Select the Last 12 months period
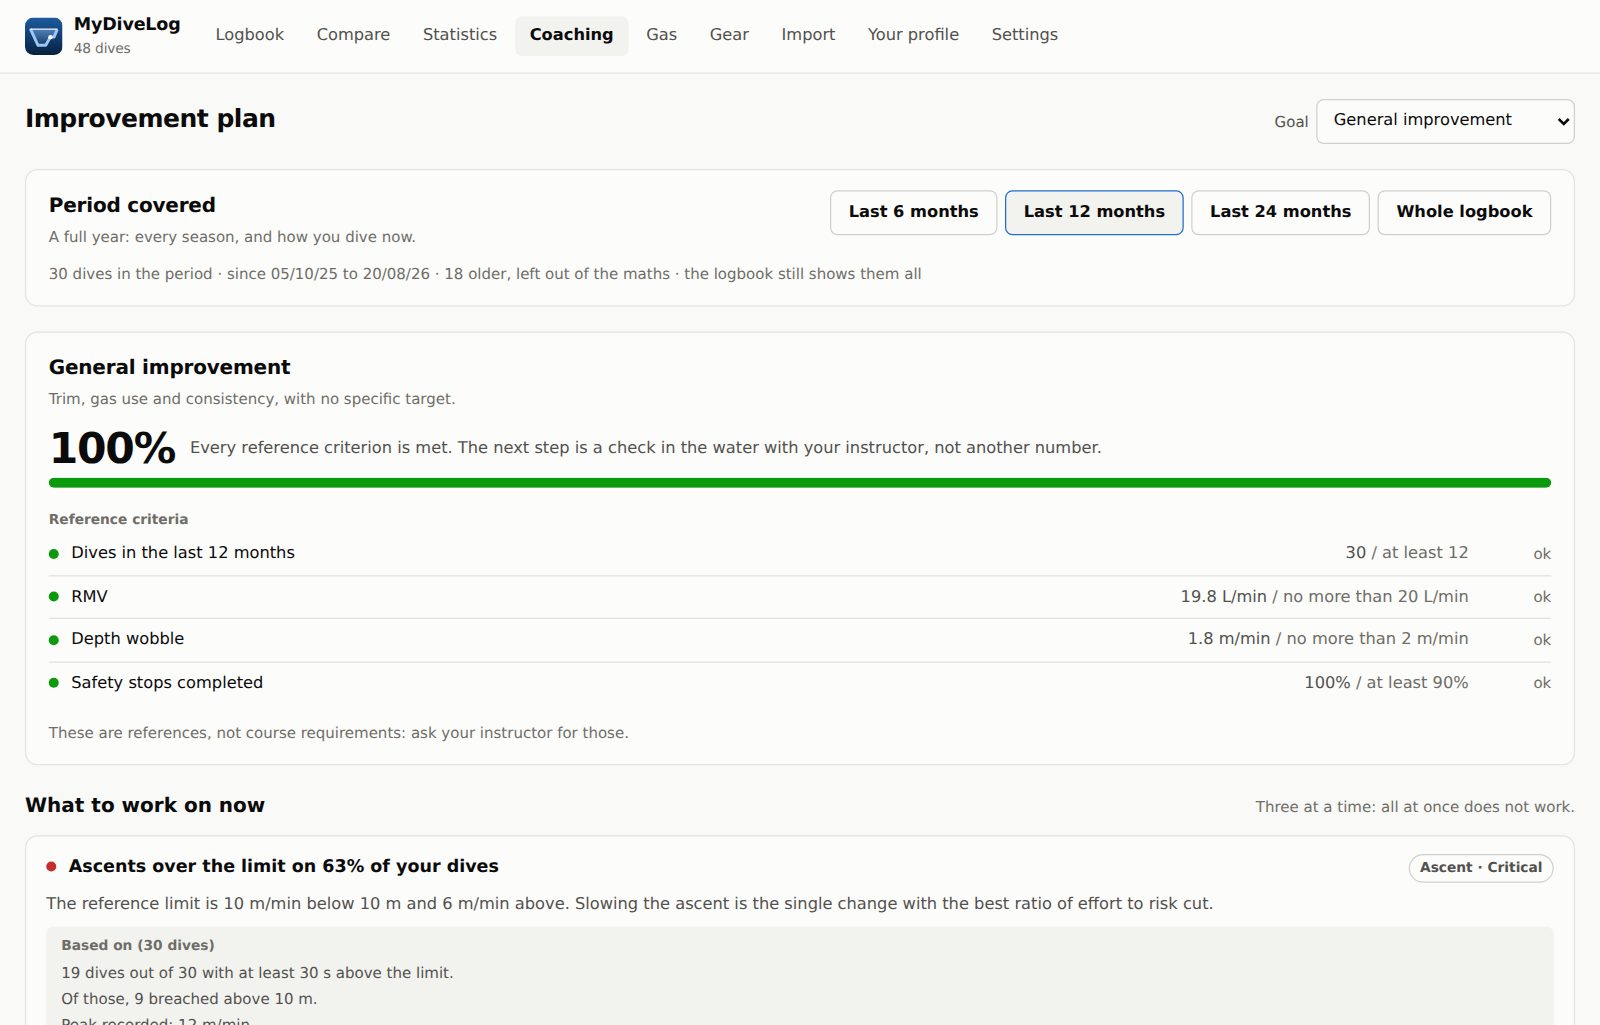This screenshot has width=1600, height=1025. [x=1094, y=212]
